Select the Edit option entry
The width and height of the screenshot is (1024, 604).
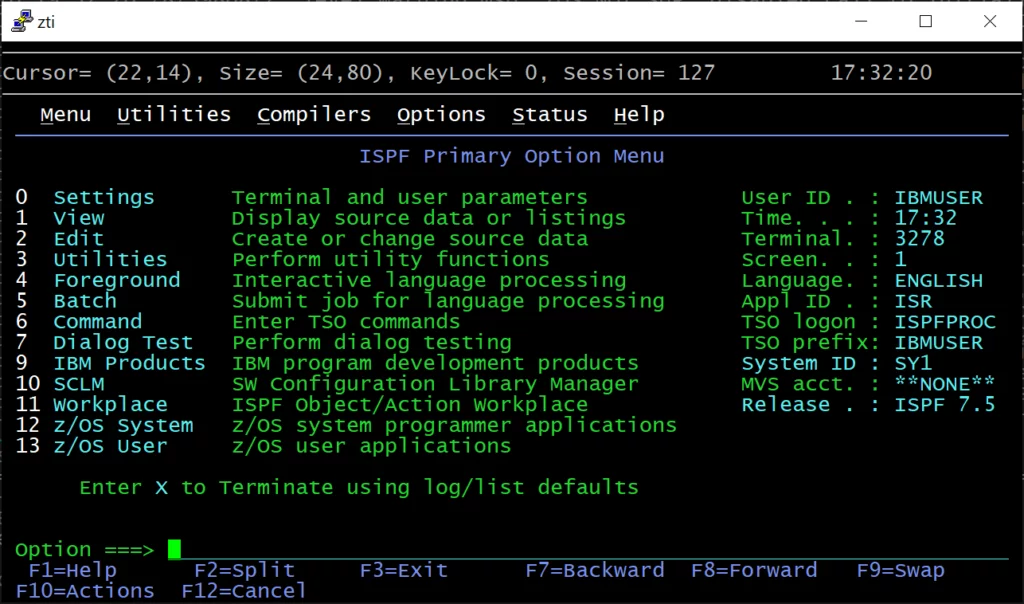click(x=78, y=239)
